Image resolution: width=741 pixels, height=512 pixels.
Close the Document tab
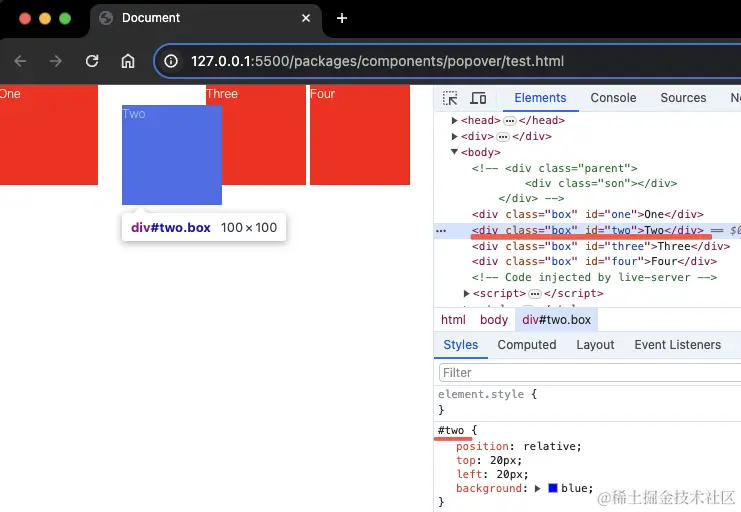[306, 18]
